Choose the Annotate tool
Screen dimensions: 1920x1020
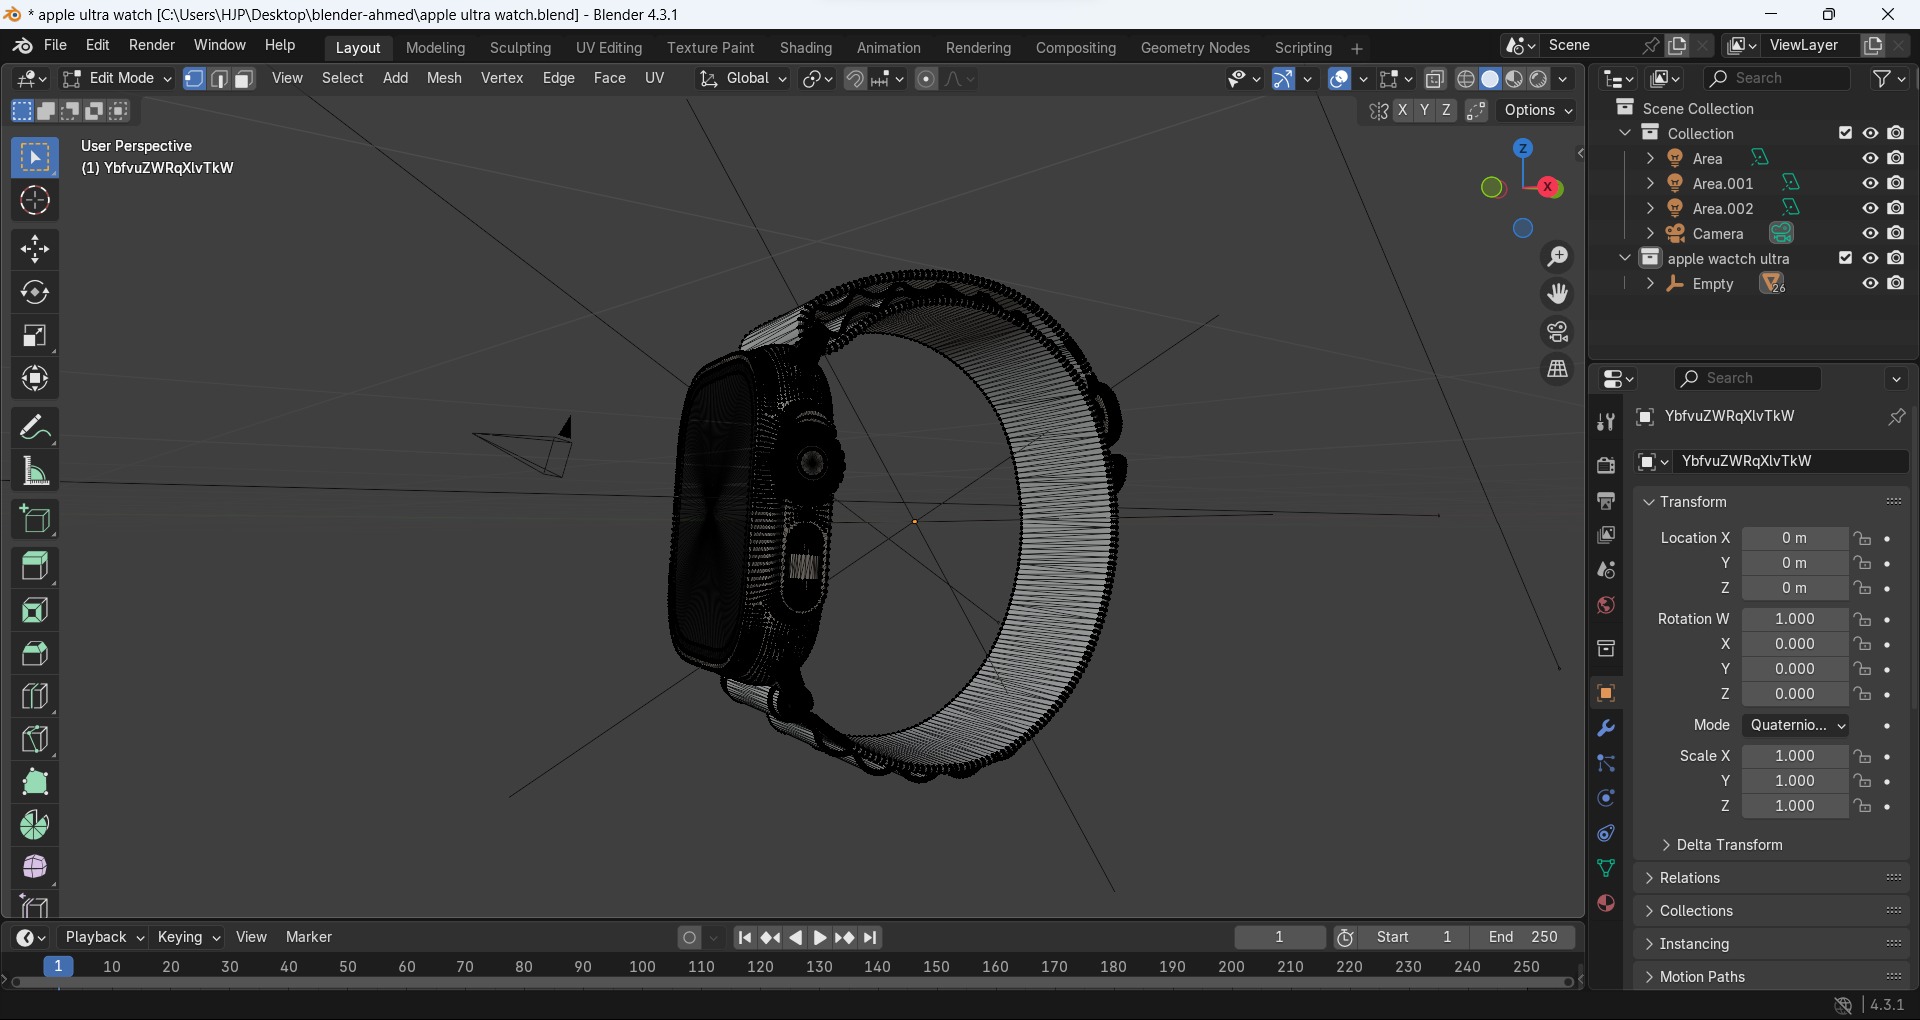tap(35, 428)
